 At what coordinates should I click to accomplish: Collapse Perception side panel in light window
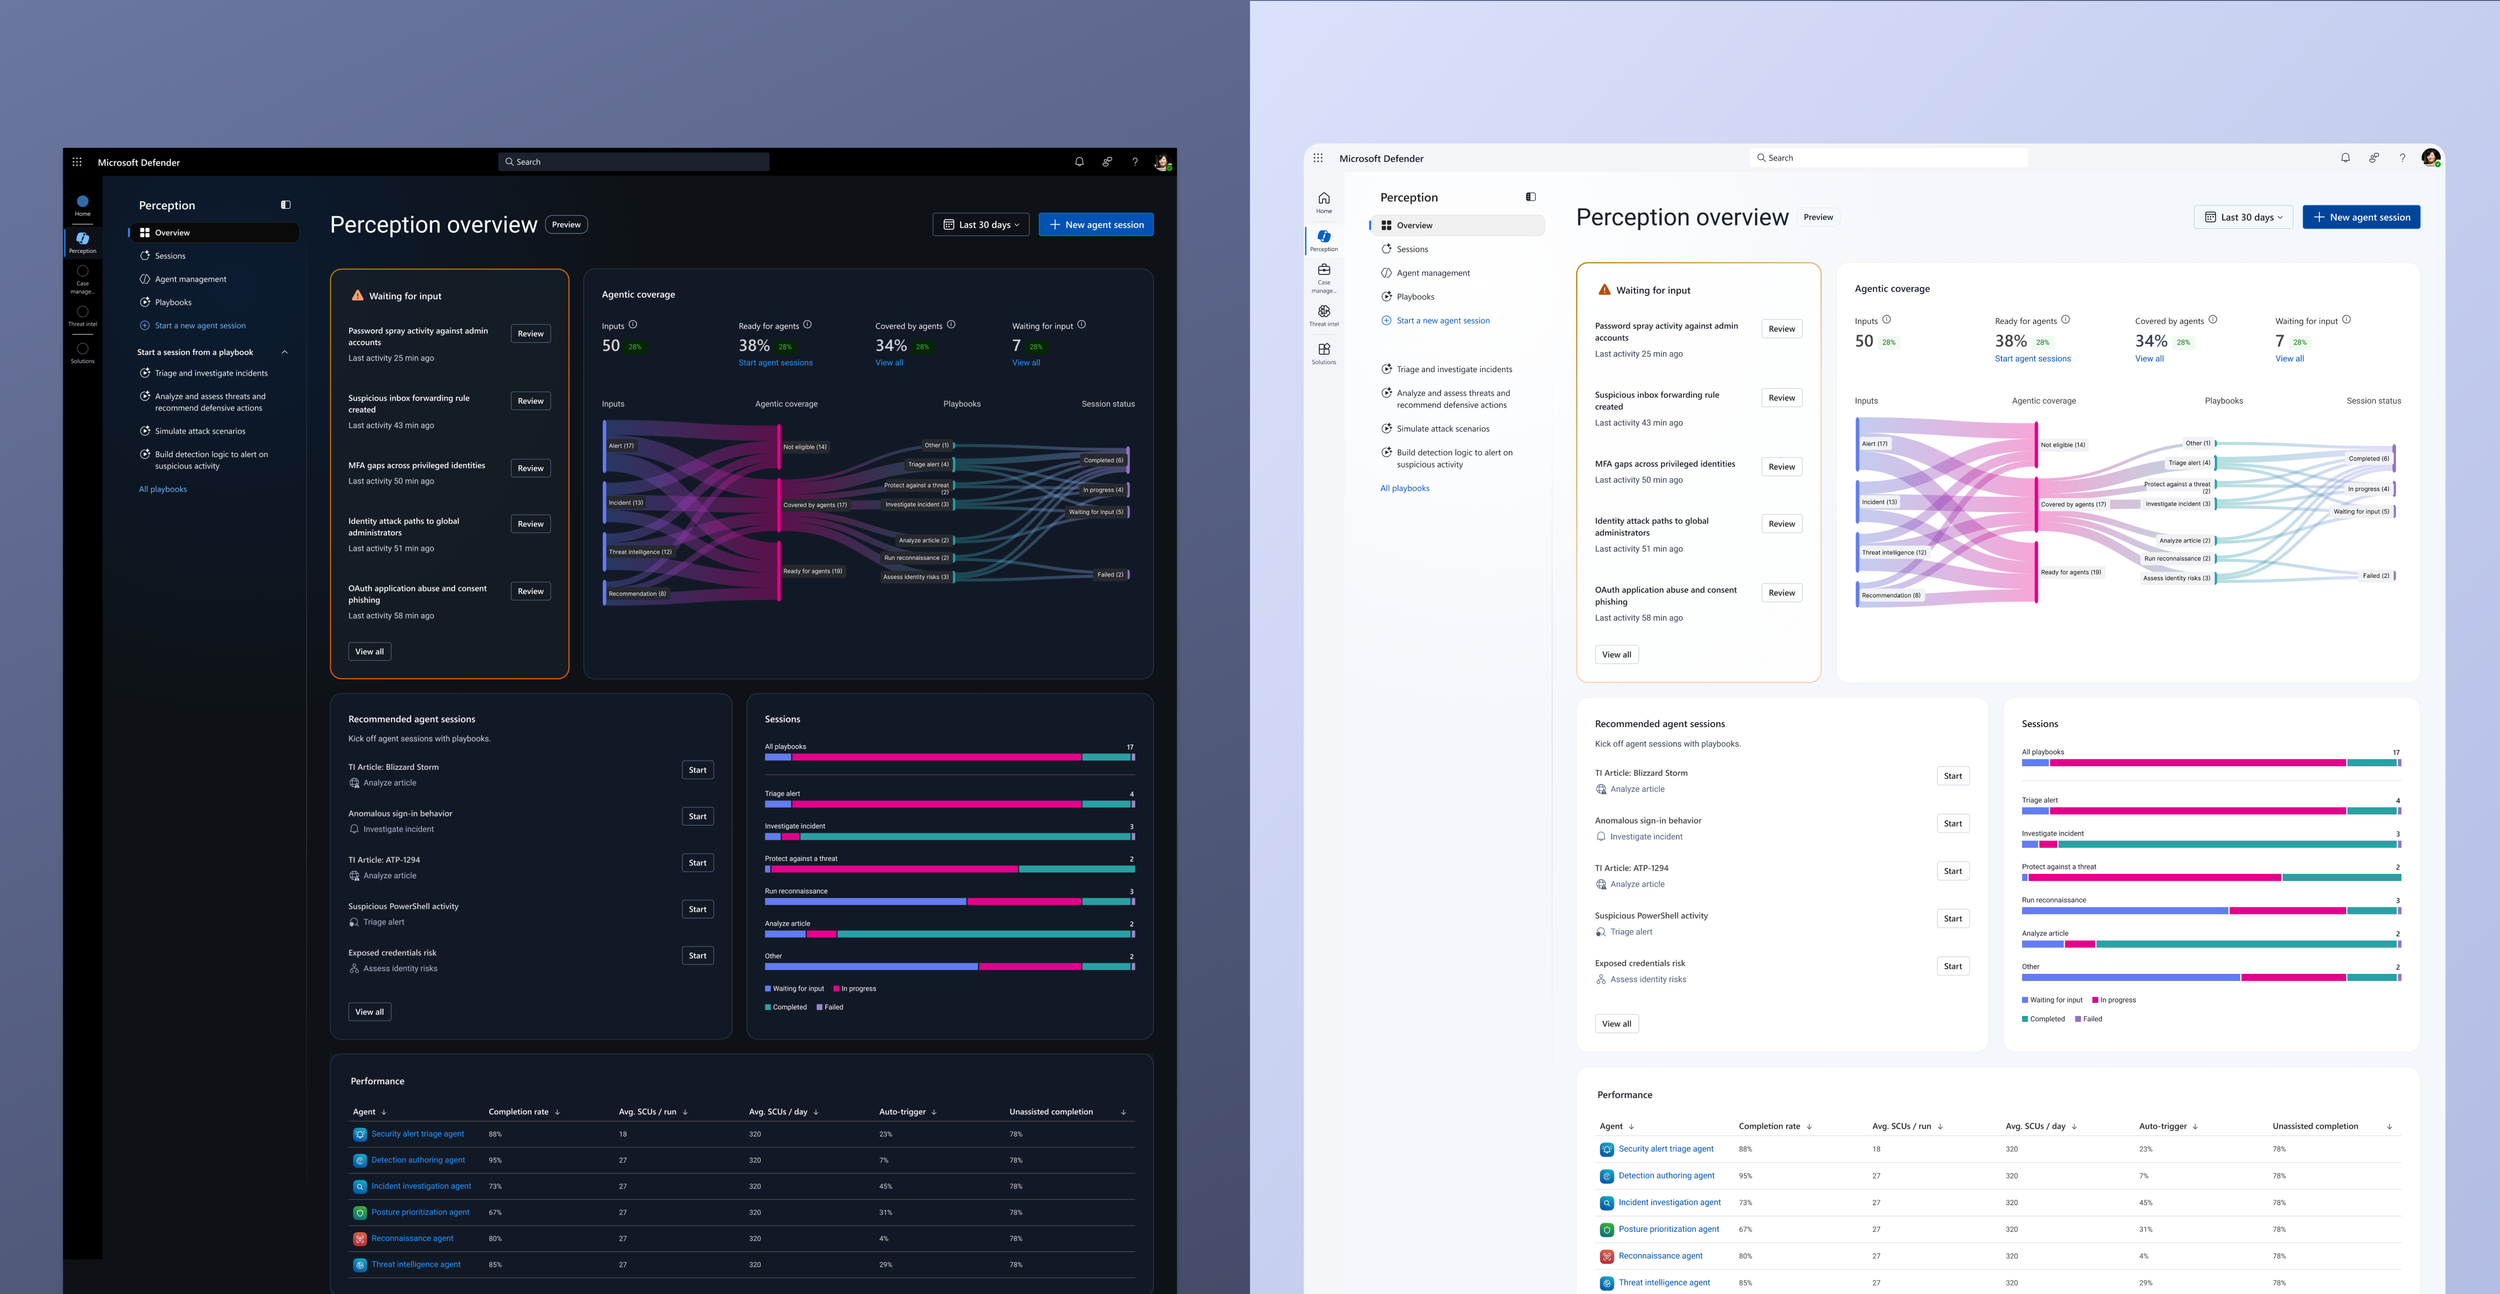1530,197
